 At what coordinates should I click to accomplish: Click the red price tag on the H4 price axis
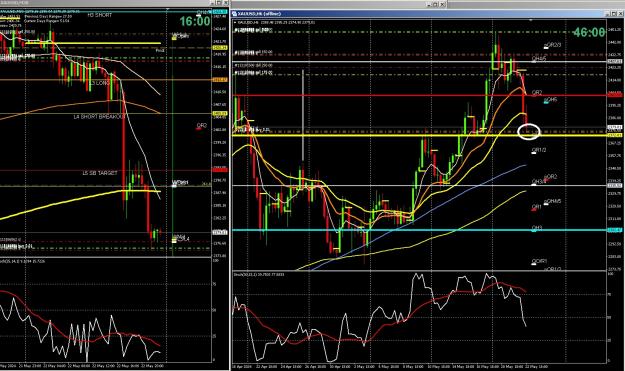615,95
